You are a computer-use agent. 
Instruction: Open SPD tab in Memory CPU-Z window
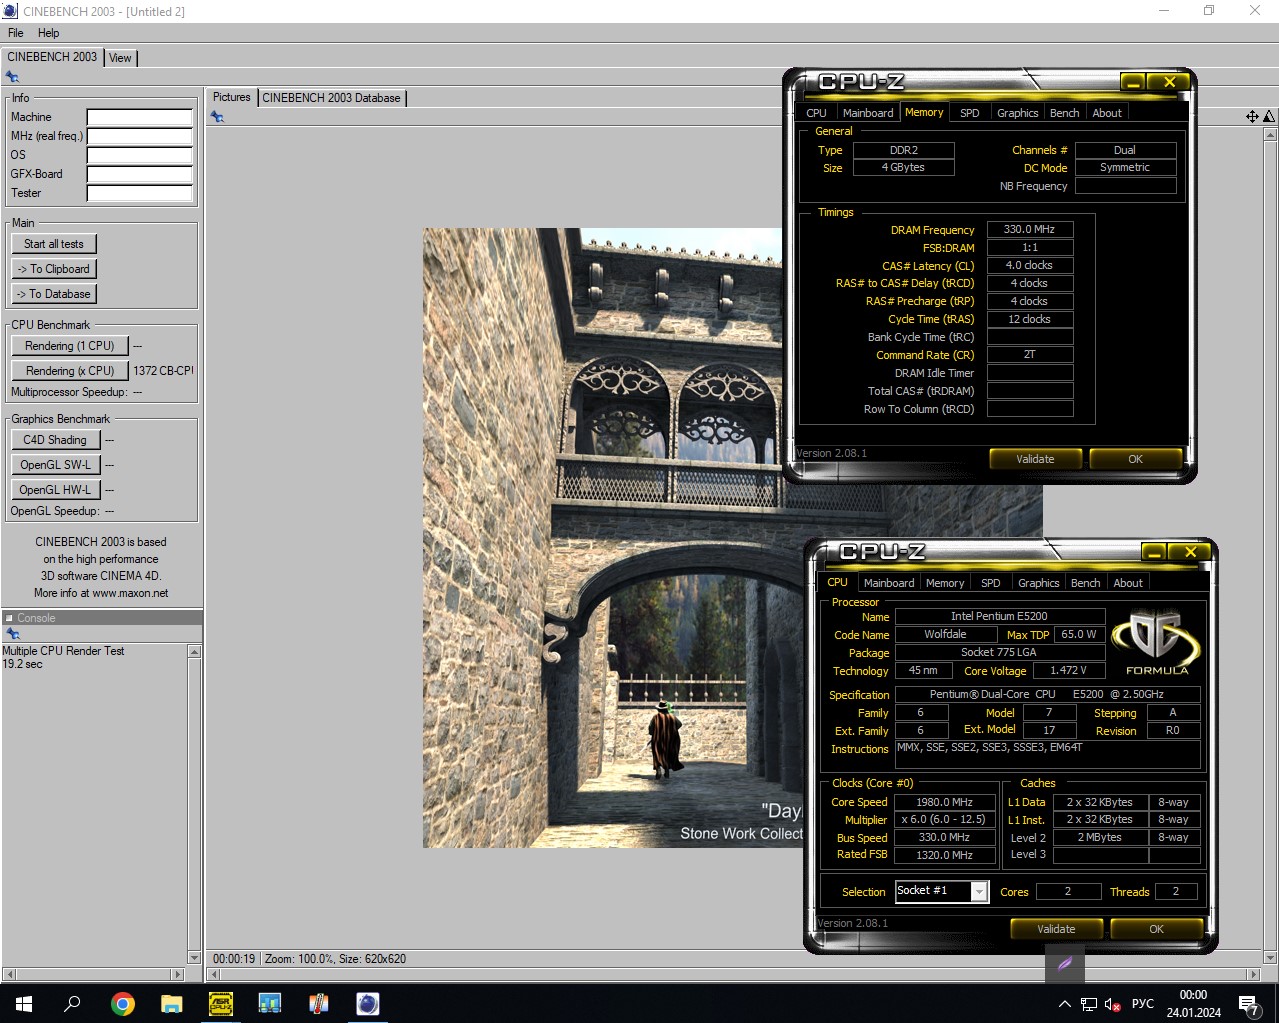[970, 113]
